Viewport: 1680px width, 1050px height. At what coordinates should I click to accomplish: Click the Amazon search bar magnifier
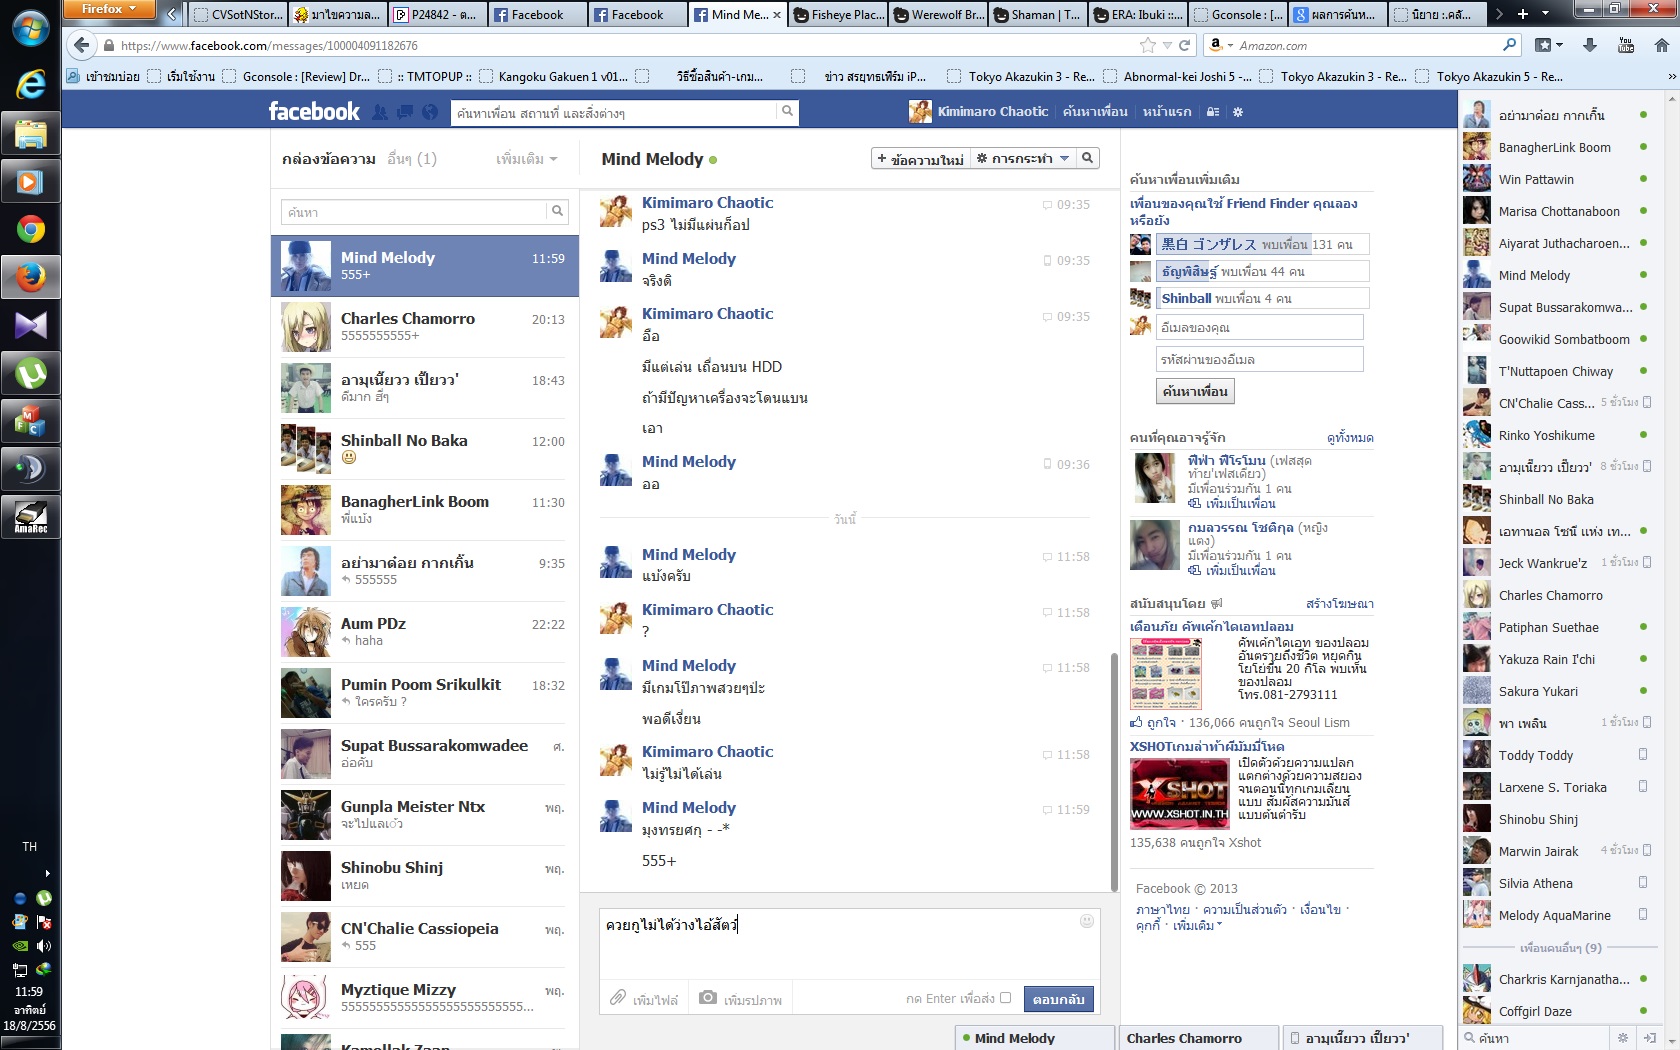click(x=1509, y=45)
